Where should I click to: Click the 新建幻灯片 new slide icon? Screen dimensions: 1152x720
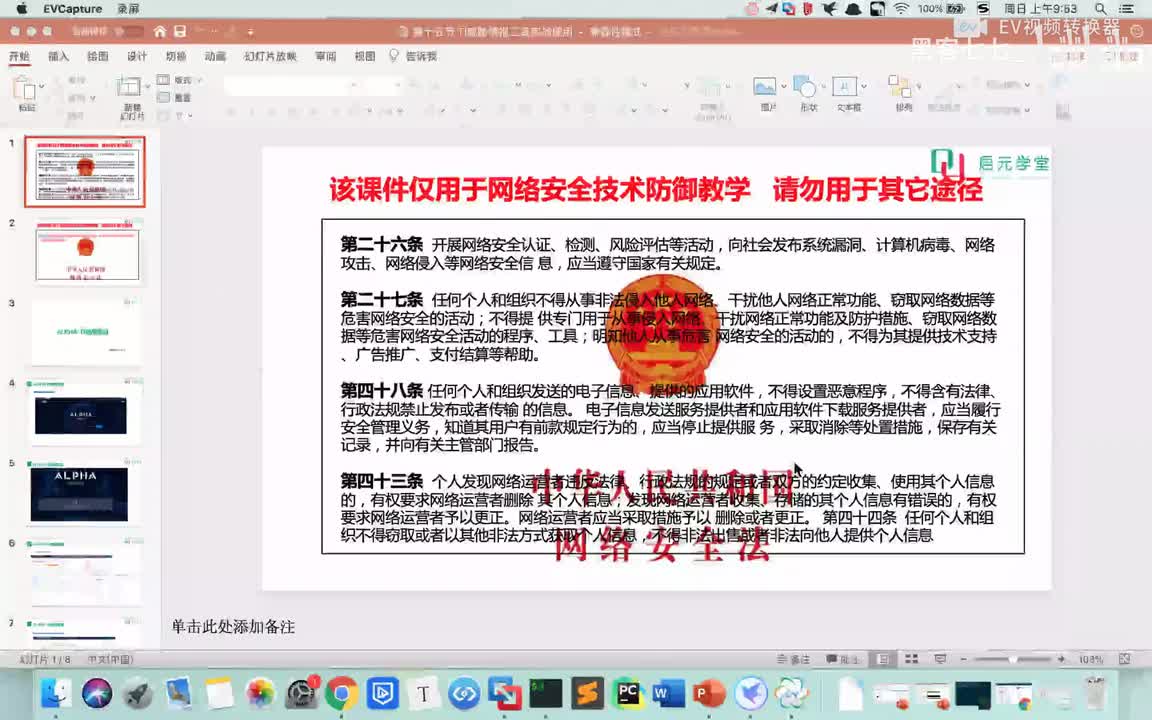coord(129,87)
